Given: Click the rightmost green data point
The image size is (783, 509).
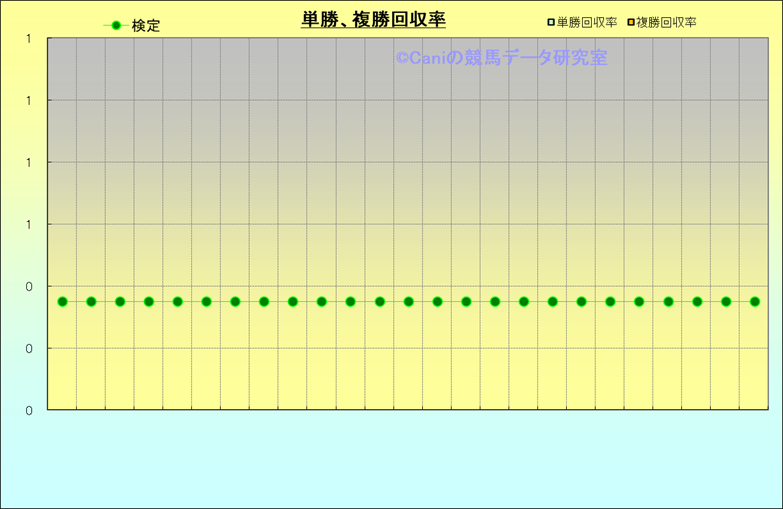Looking at the screenshot, I should tap(755, 301).
